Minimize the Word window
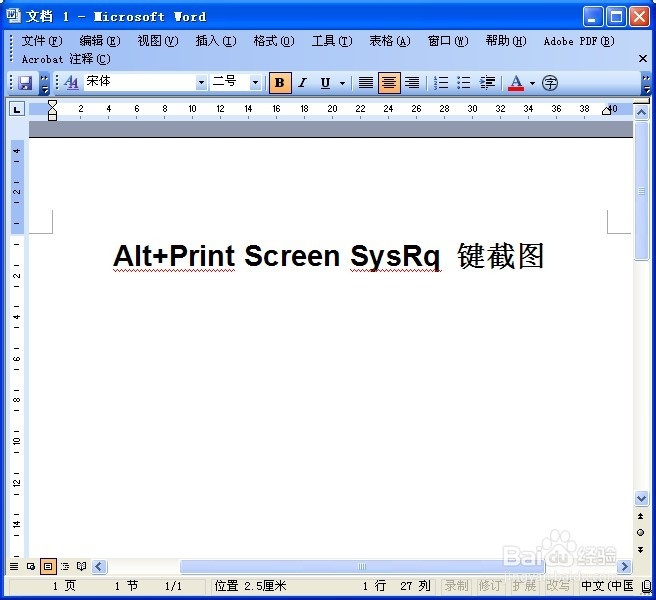This screenshot has height=600, width=656. [x=592, y=17]
